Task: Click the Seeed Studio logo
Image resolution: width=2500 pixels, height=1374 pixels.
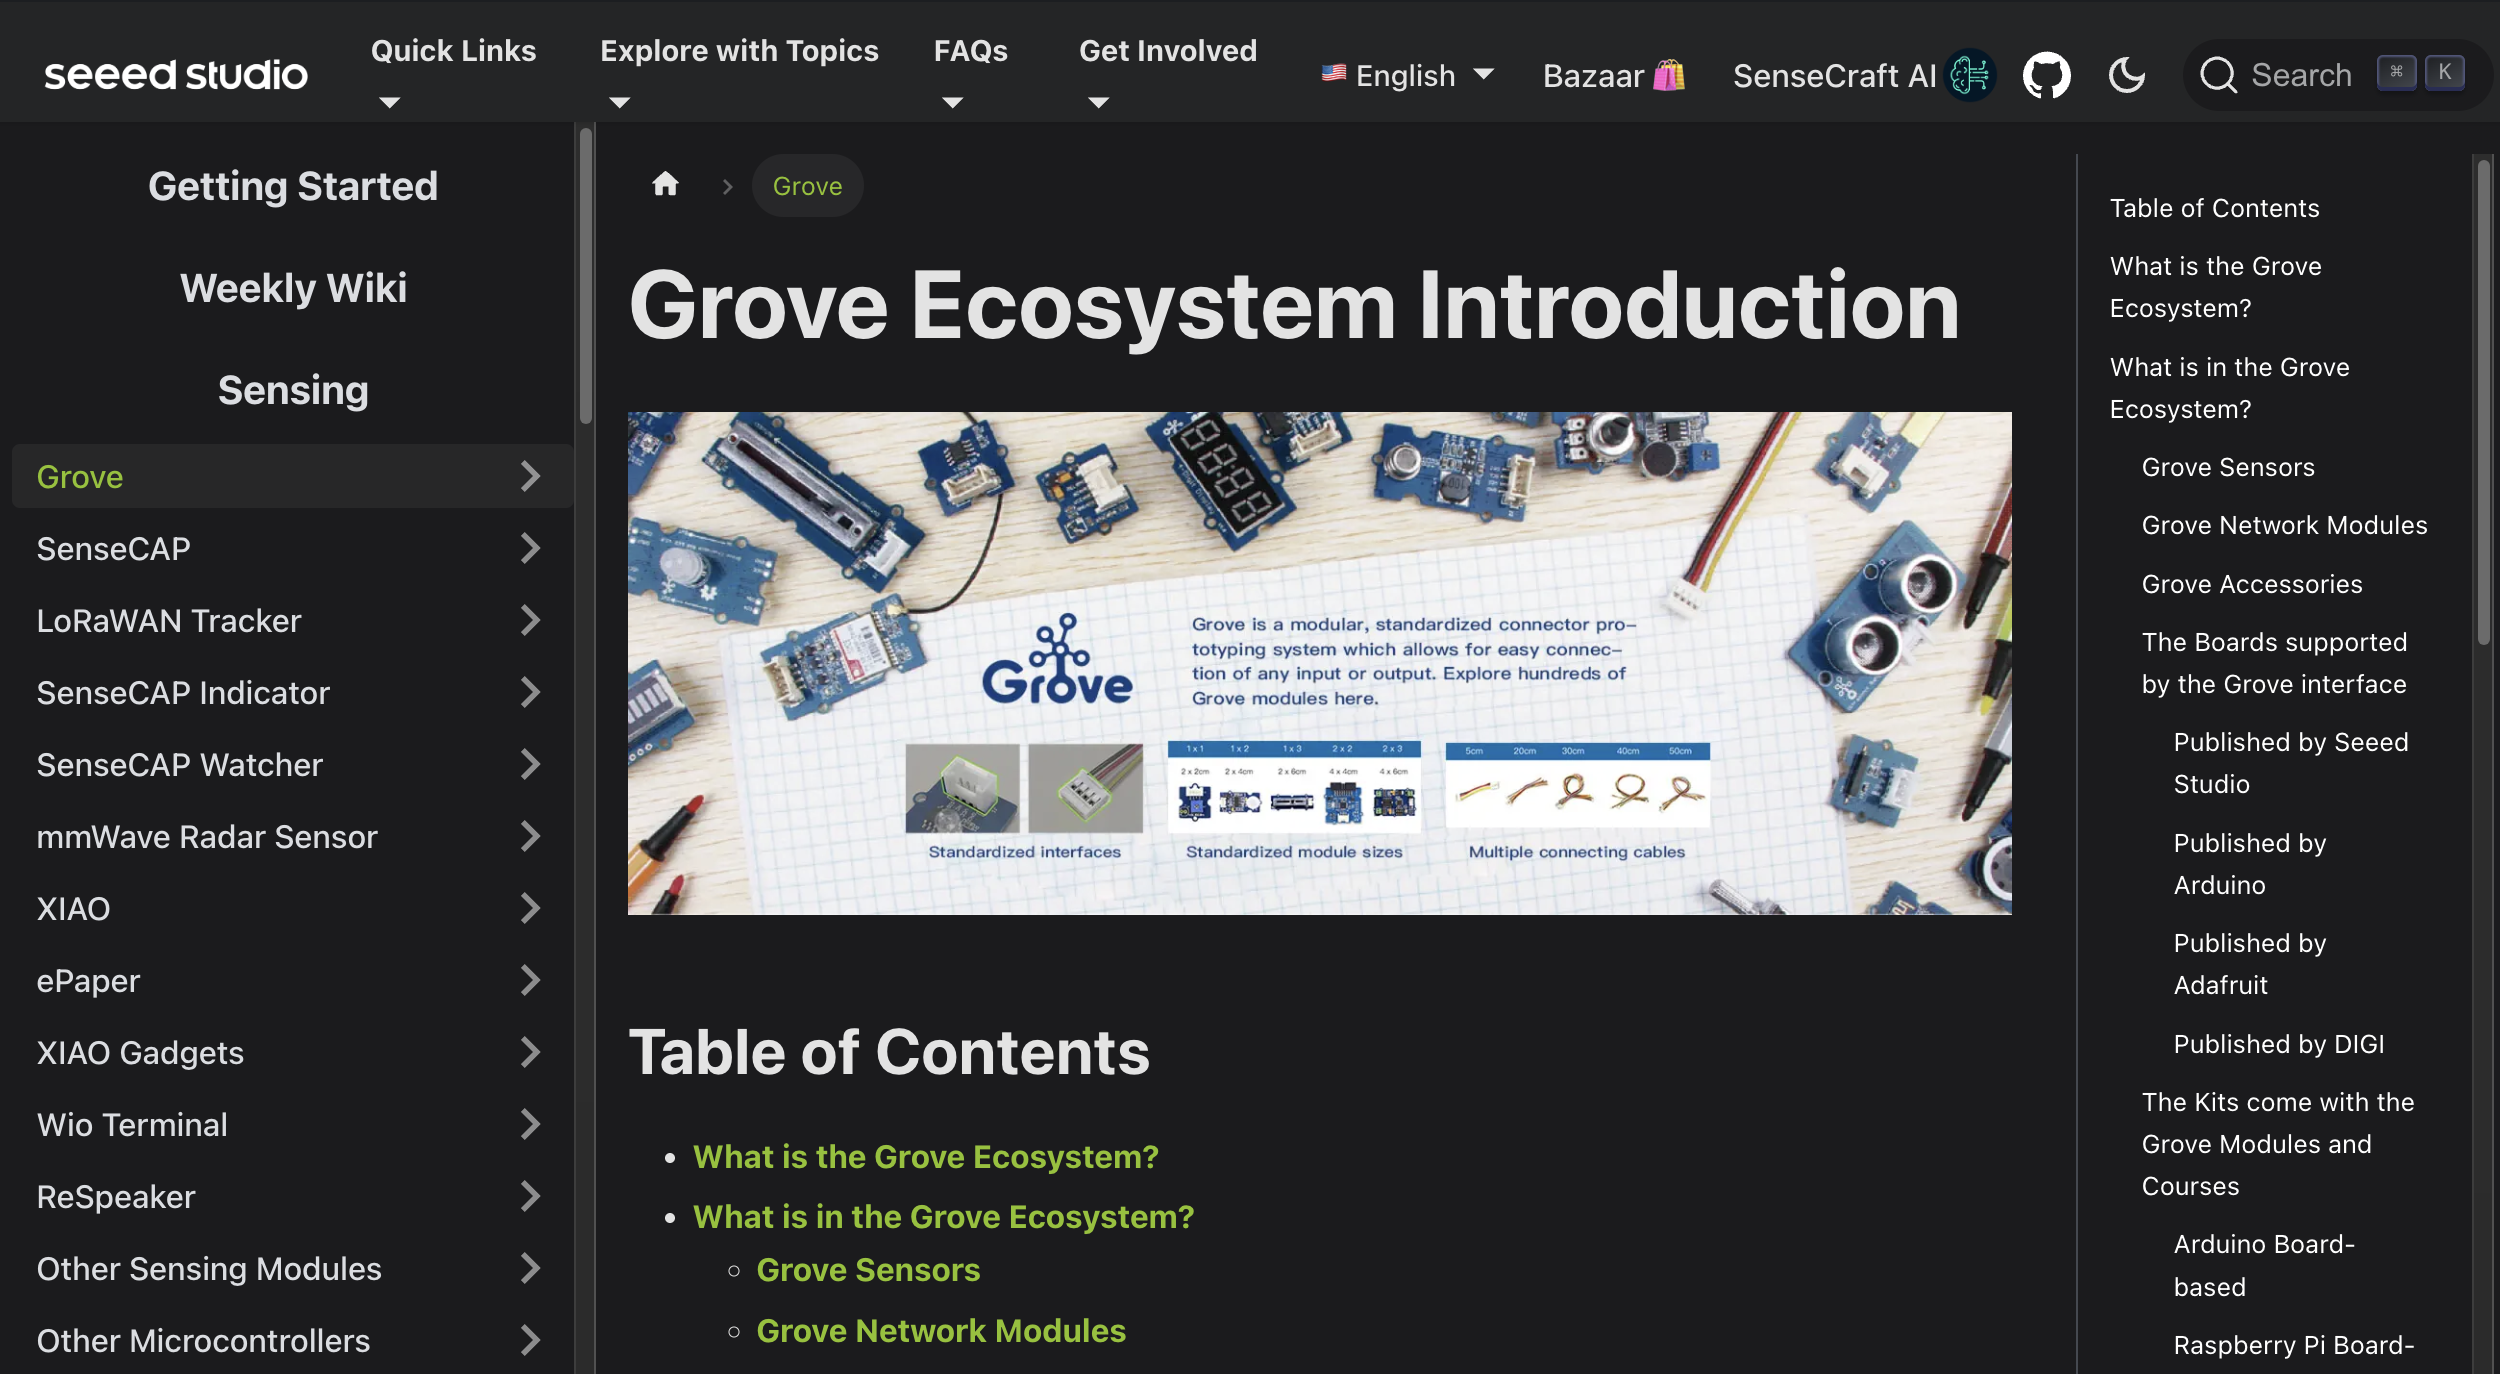Action: tap(176, 73)
